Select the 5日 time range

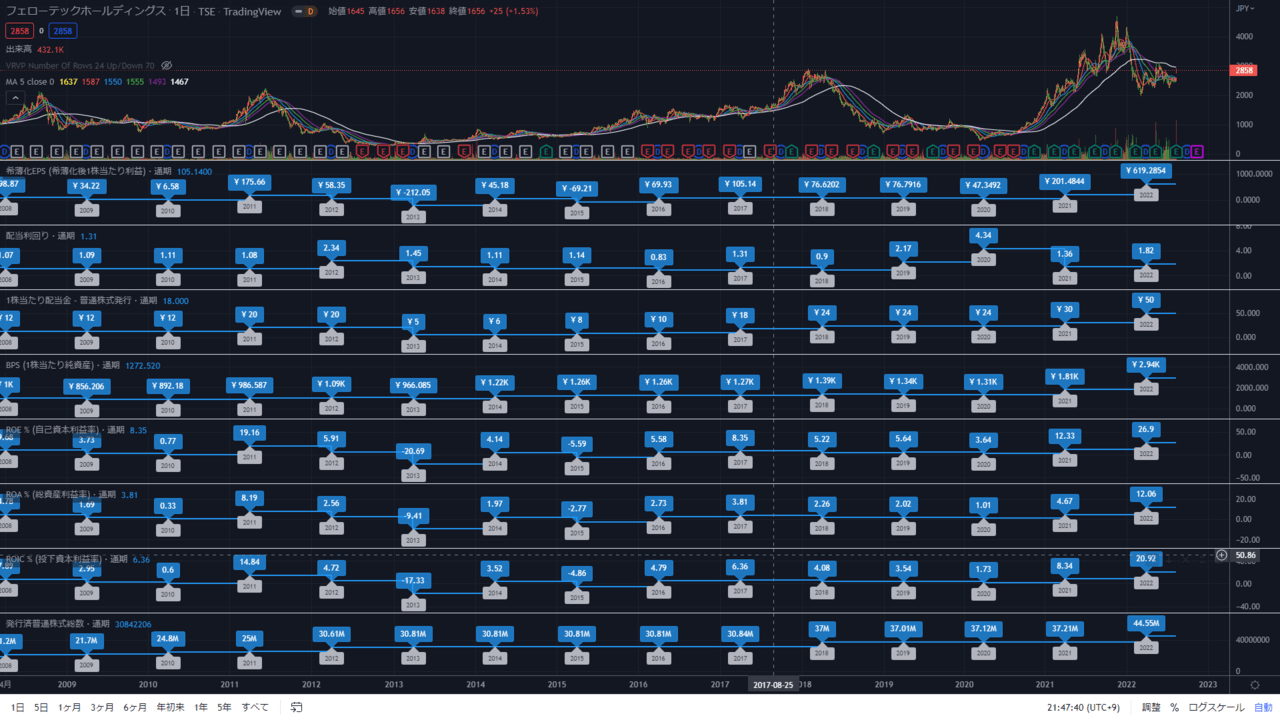click(x=40, y=707)
